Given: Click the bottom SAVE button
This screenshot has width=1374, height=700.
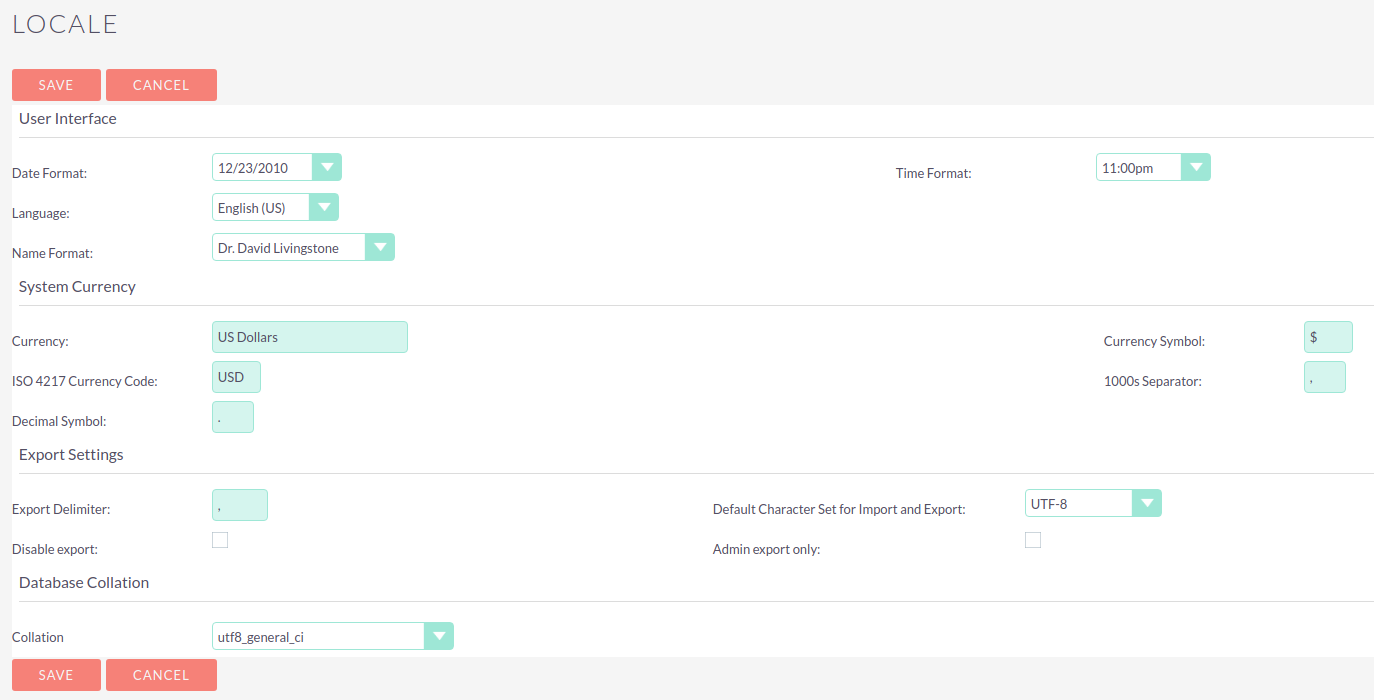Looking at the screenshot, I should click(x=56, y=675).
